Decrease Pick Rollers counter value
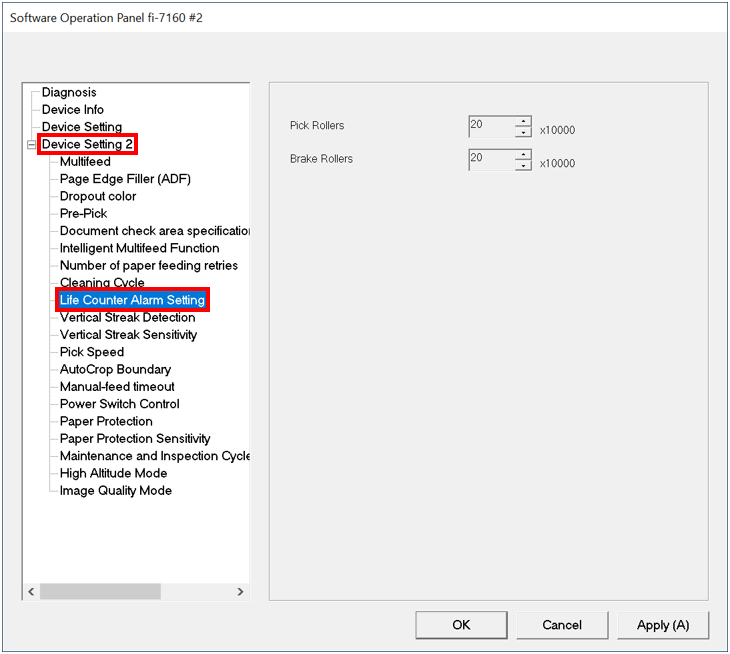 click(523, 132)
